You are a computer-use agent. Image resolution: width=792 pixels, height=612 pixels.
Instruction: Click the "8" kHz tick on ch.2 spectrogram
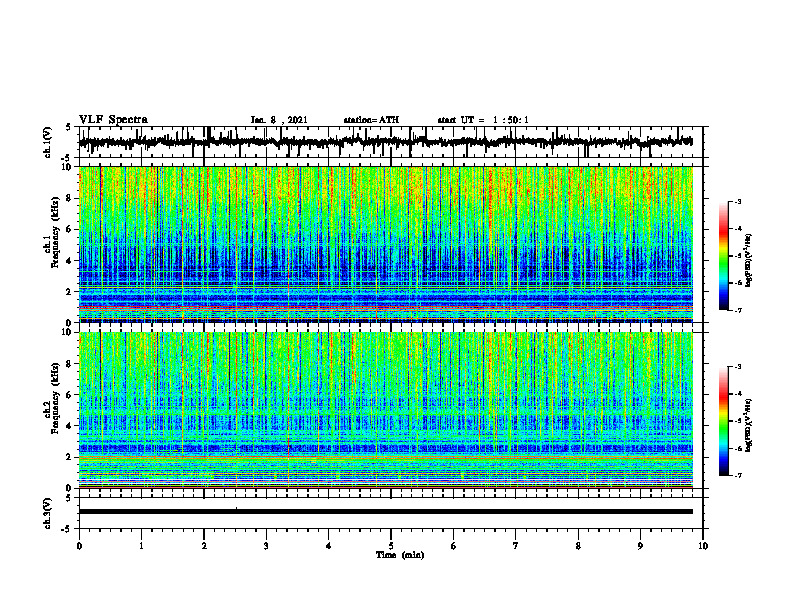click(70, 364)
